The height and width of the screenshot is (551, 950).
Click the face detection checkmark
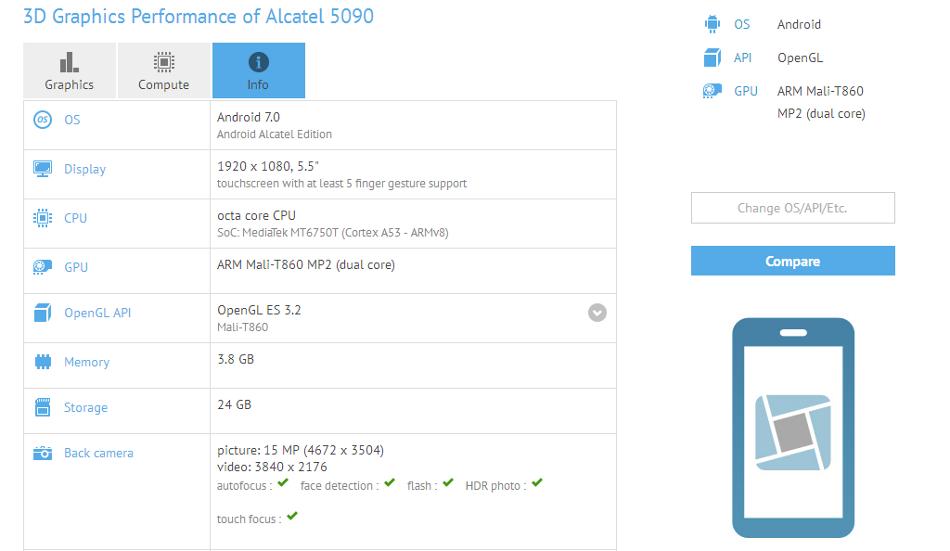click(390, 483)
